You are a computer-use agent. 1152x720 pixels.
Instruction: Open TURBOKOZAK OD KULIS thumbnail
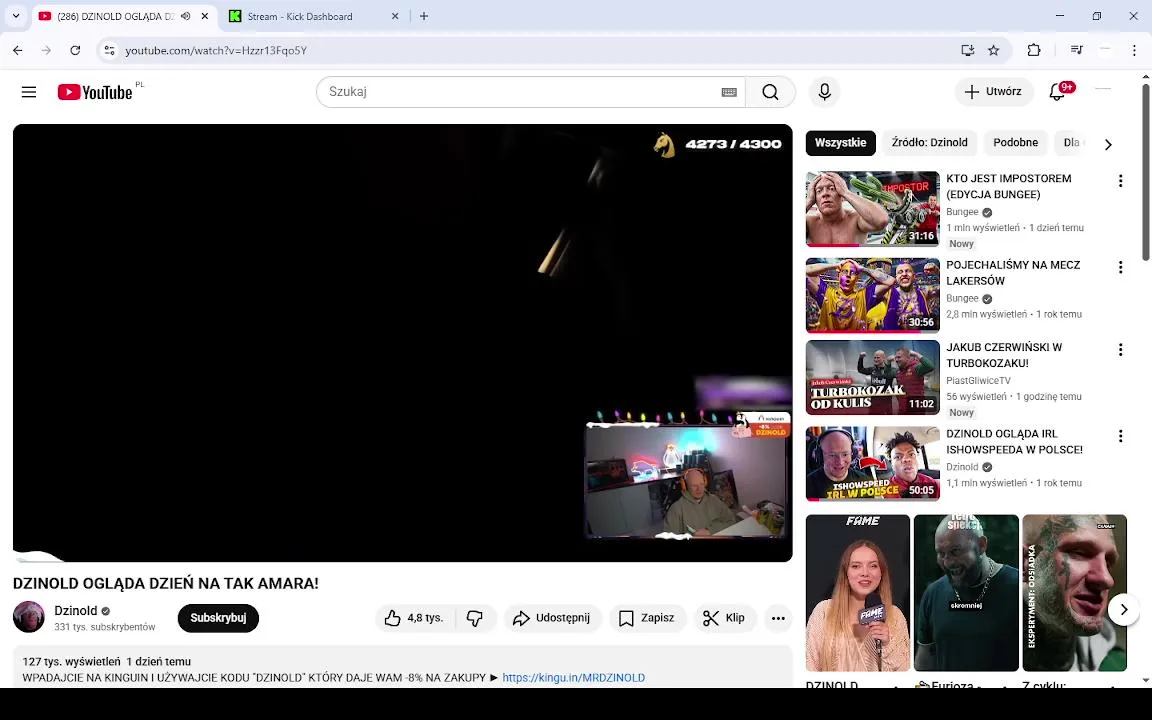coord(872,378)
